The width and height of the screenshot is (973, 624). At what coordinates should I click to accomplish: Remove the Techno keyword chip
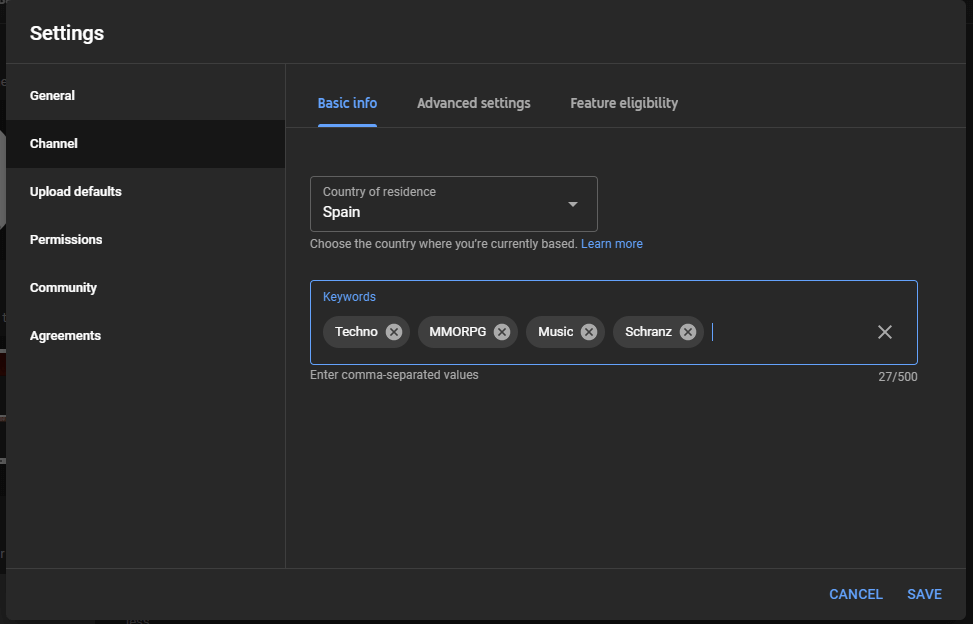click(x=394, y=332)
